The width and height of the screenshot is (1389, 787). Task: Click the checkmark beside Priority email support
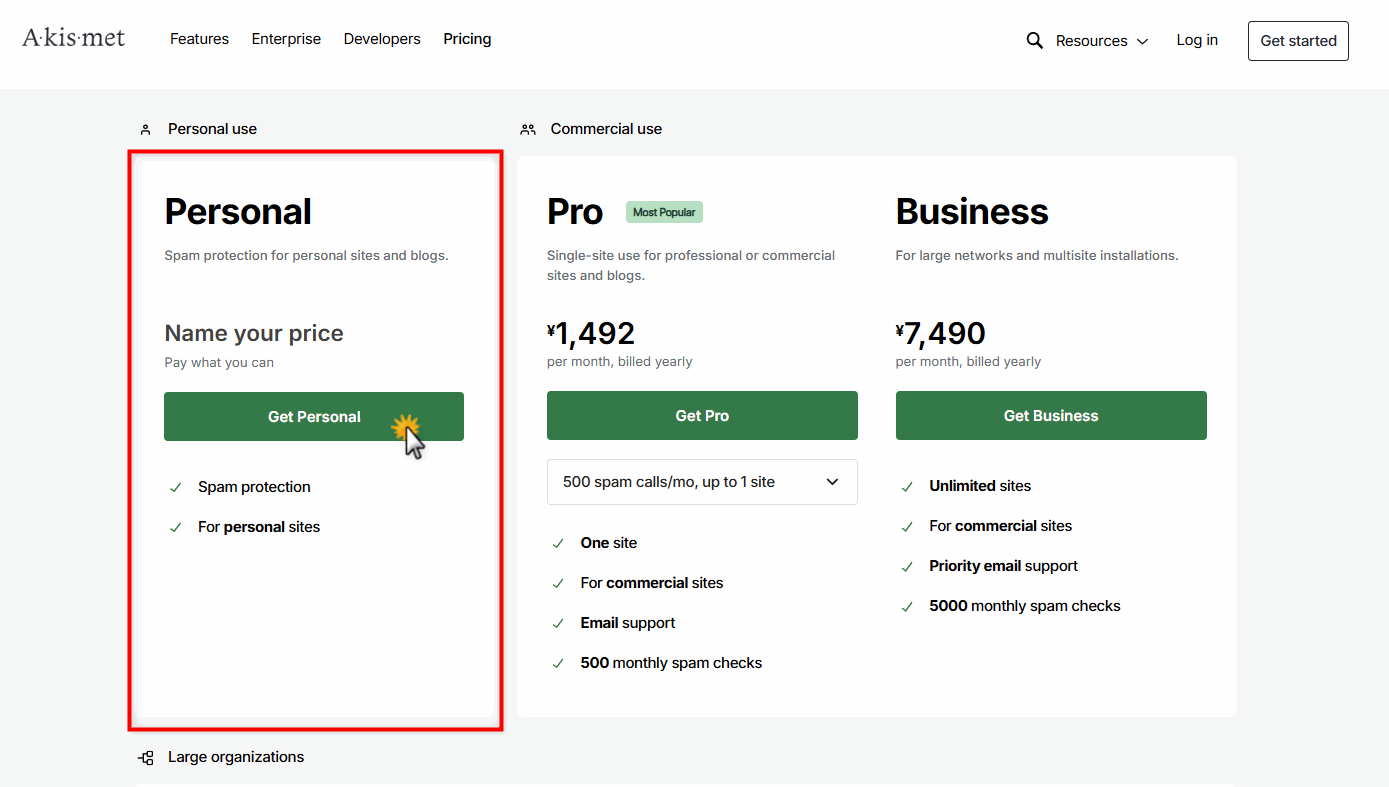coord(907,566)
